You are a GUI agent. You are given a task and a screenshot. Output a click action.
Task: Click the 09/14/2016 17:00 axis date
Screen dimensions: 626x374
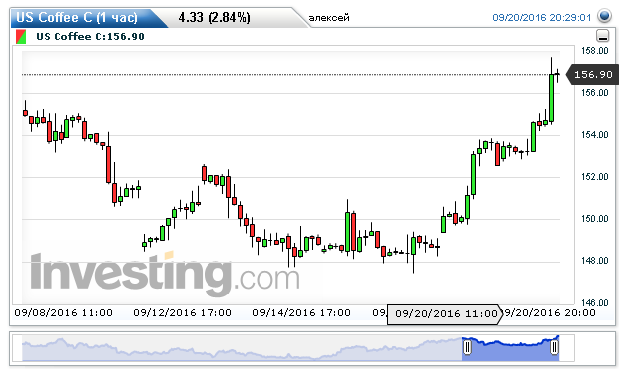pos(301,313)
